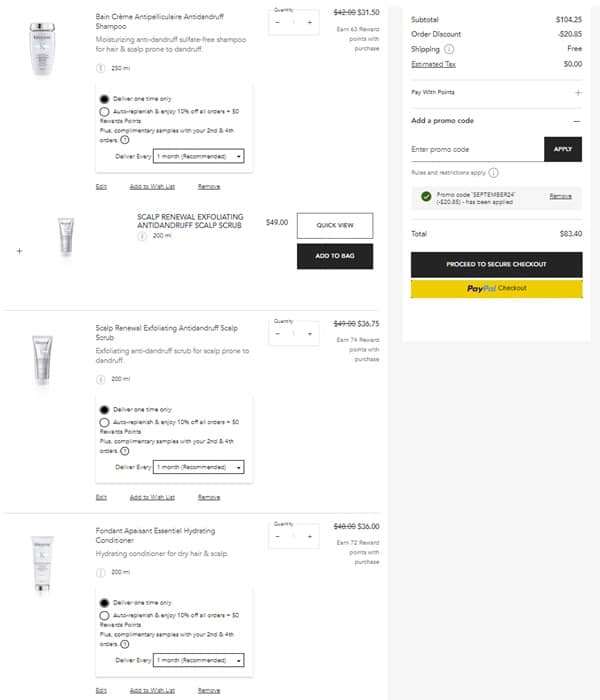
Task: Click the Shipping info icon
Action: [449, 48]
